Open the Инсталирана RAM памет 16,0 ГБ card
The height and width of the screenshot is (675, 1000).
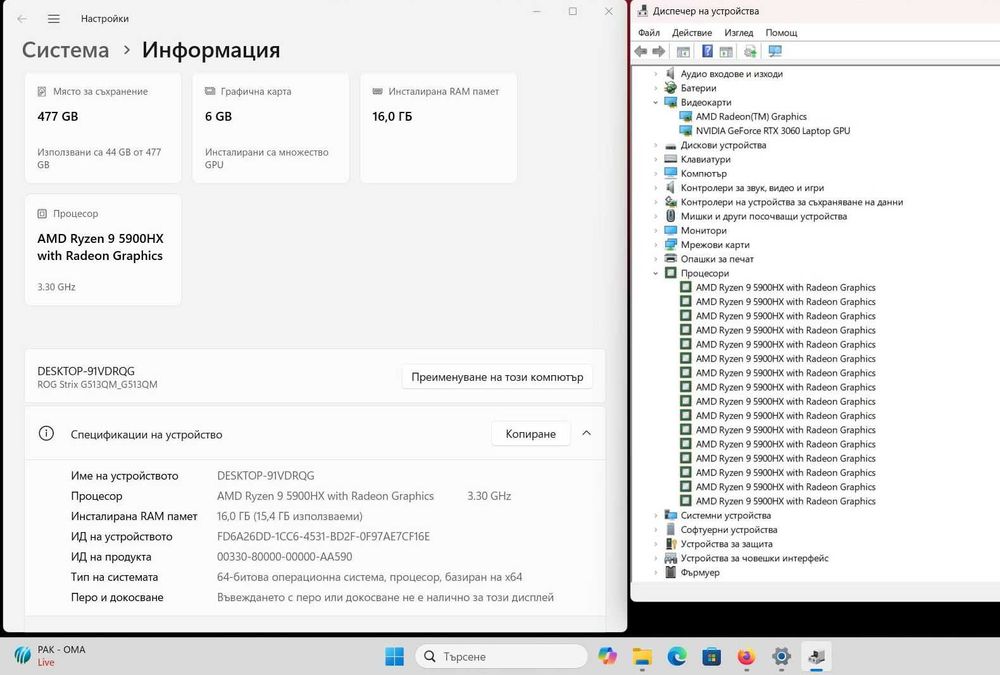tap(438, 128)
